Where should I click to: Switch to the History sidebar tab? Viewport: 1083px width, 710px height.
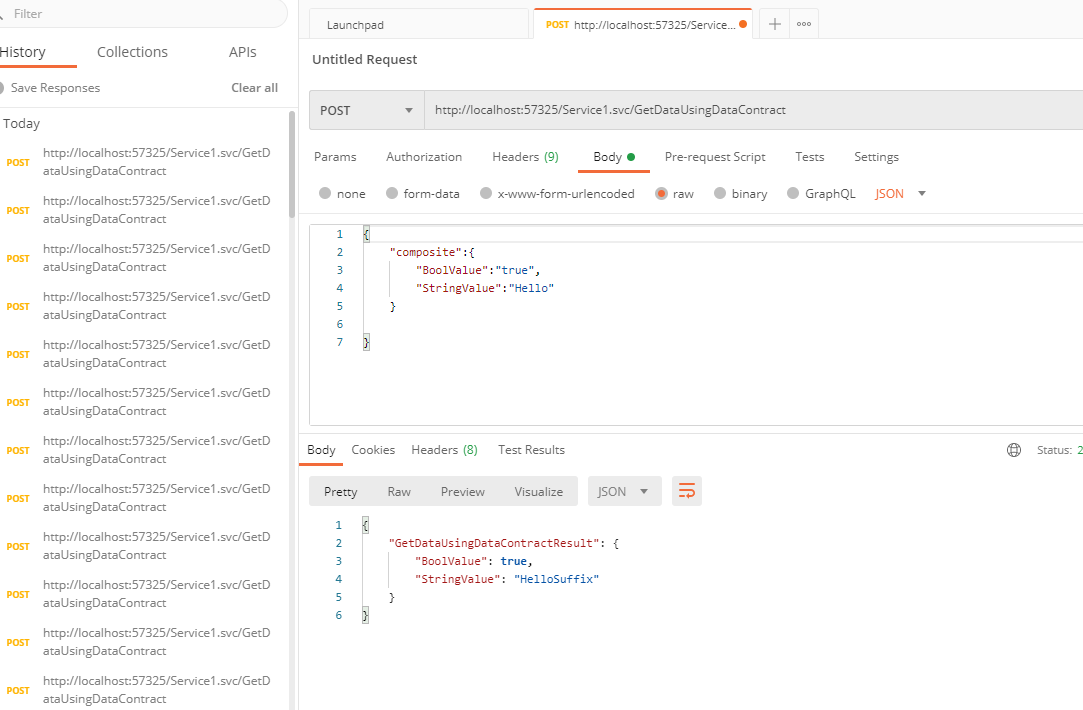coord(23,52)
